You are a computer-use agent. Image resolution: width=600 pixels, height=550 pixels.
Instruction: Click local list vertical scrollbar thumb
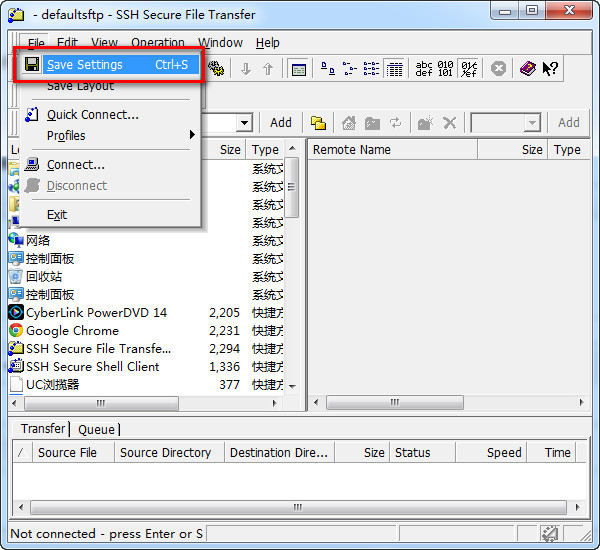(x=292, y=188)
